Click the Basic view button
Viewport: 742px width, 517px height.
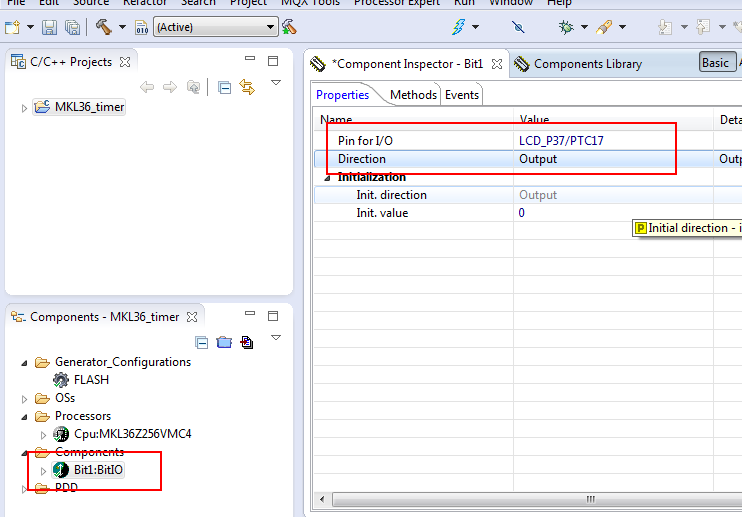click(717, 62)
